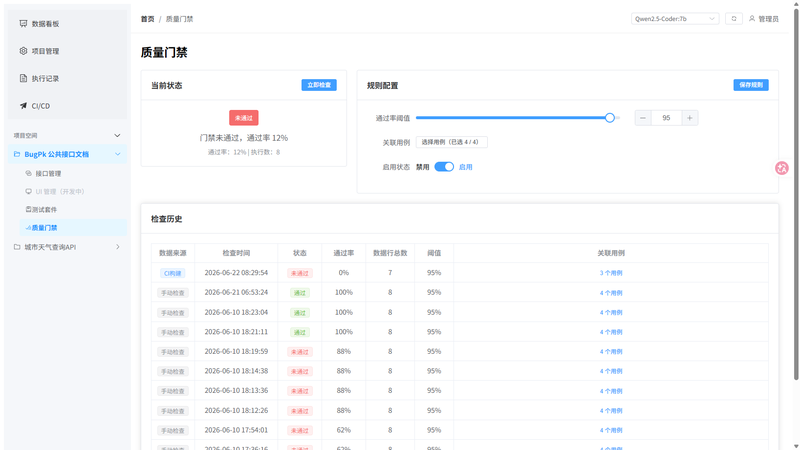The height and width of the screenshot is (450, 800).
Task: Open 项目管理 menu item
Action: click(67, 51)
